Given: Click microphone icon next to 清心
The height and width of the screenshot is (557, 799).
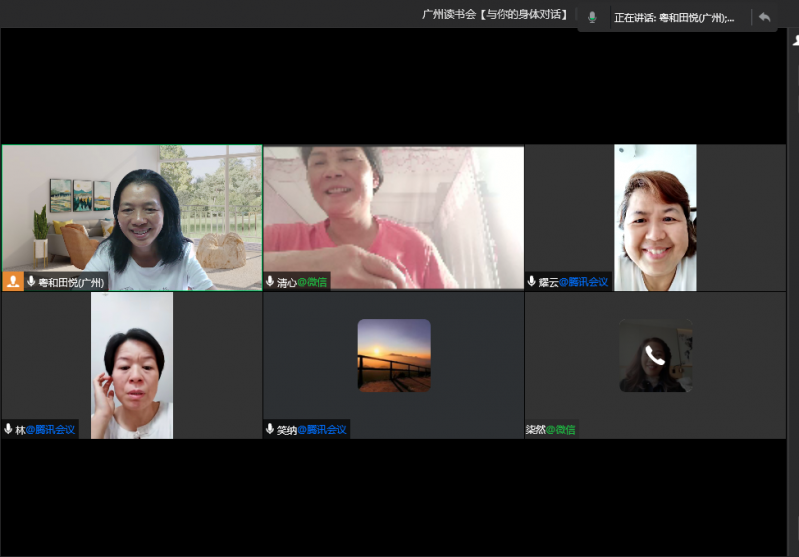Looking at the screenshot, I should (270, 282).
